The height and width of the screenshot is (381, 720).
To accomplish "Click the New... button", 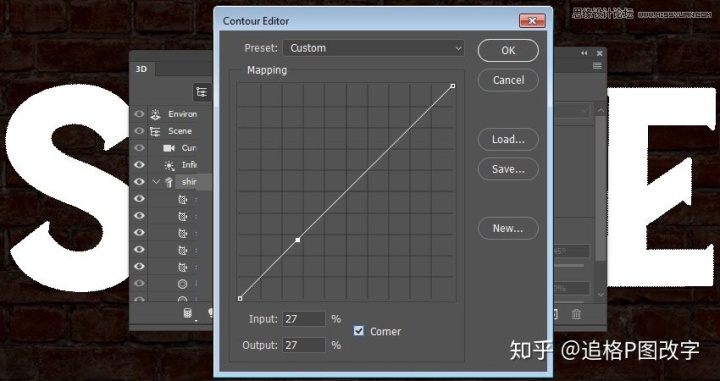I will (x=508, y=228).
